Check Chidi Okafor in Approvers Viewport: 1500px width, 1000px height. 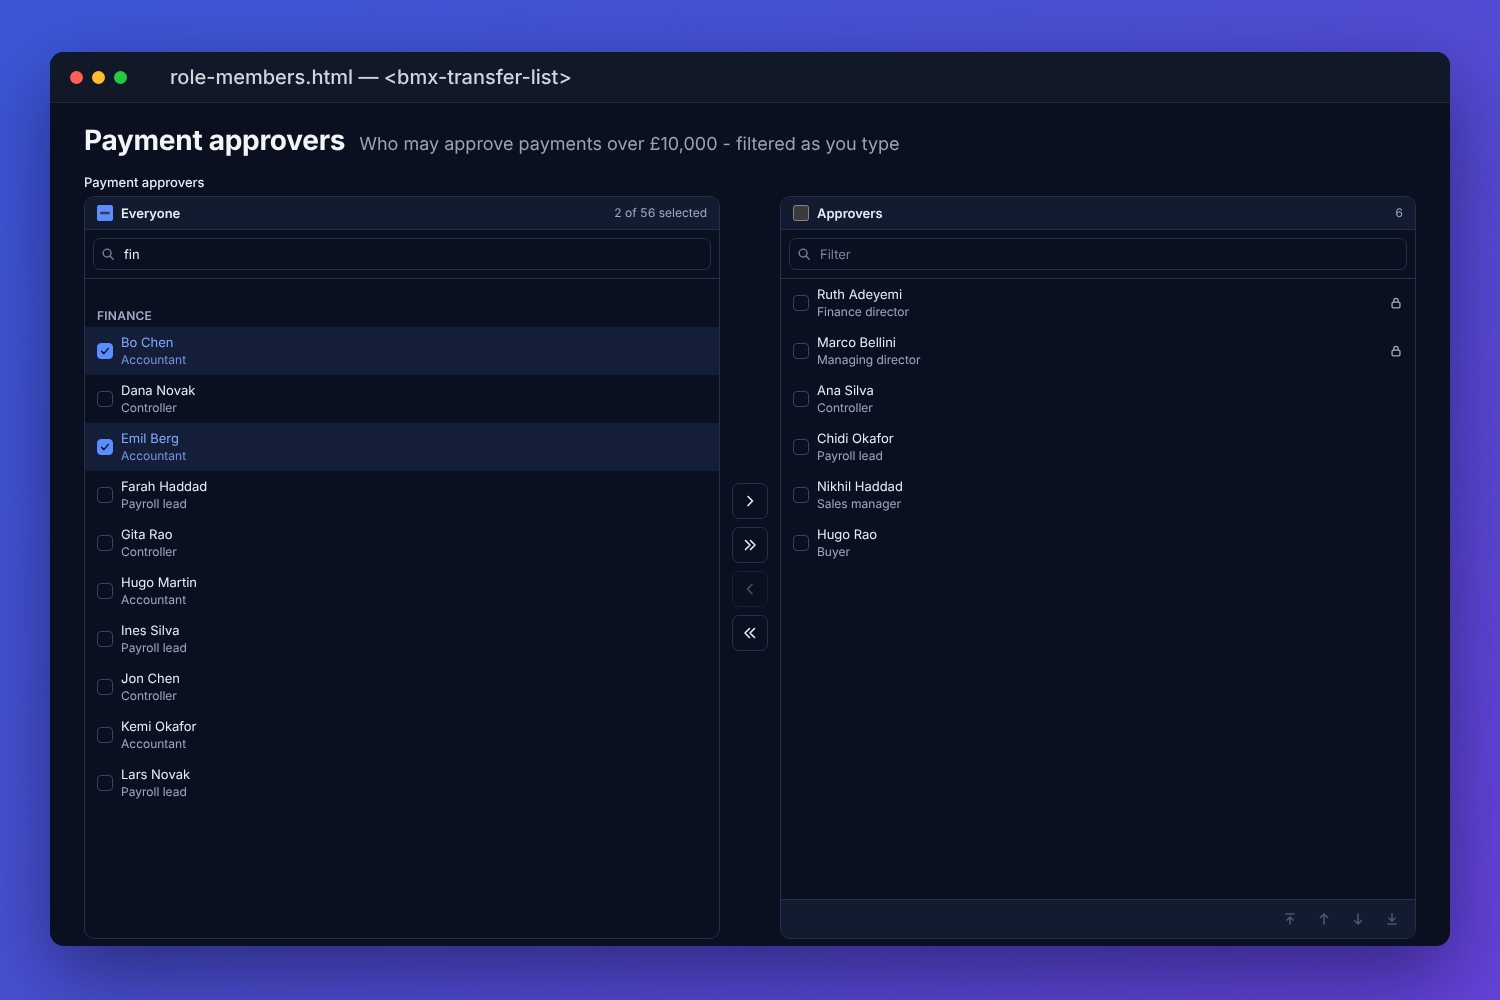[801, 447]
